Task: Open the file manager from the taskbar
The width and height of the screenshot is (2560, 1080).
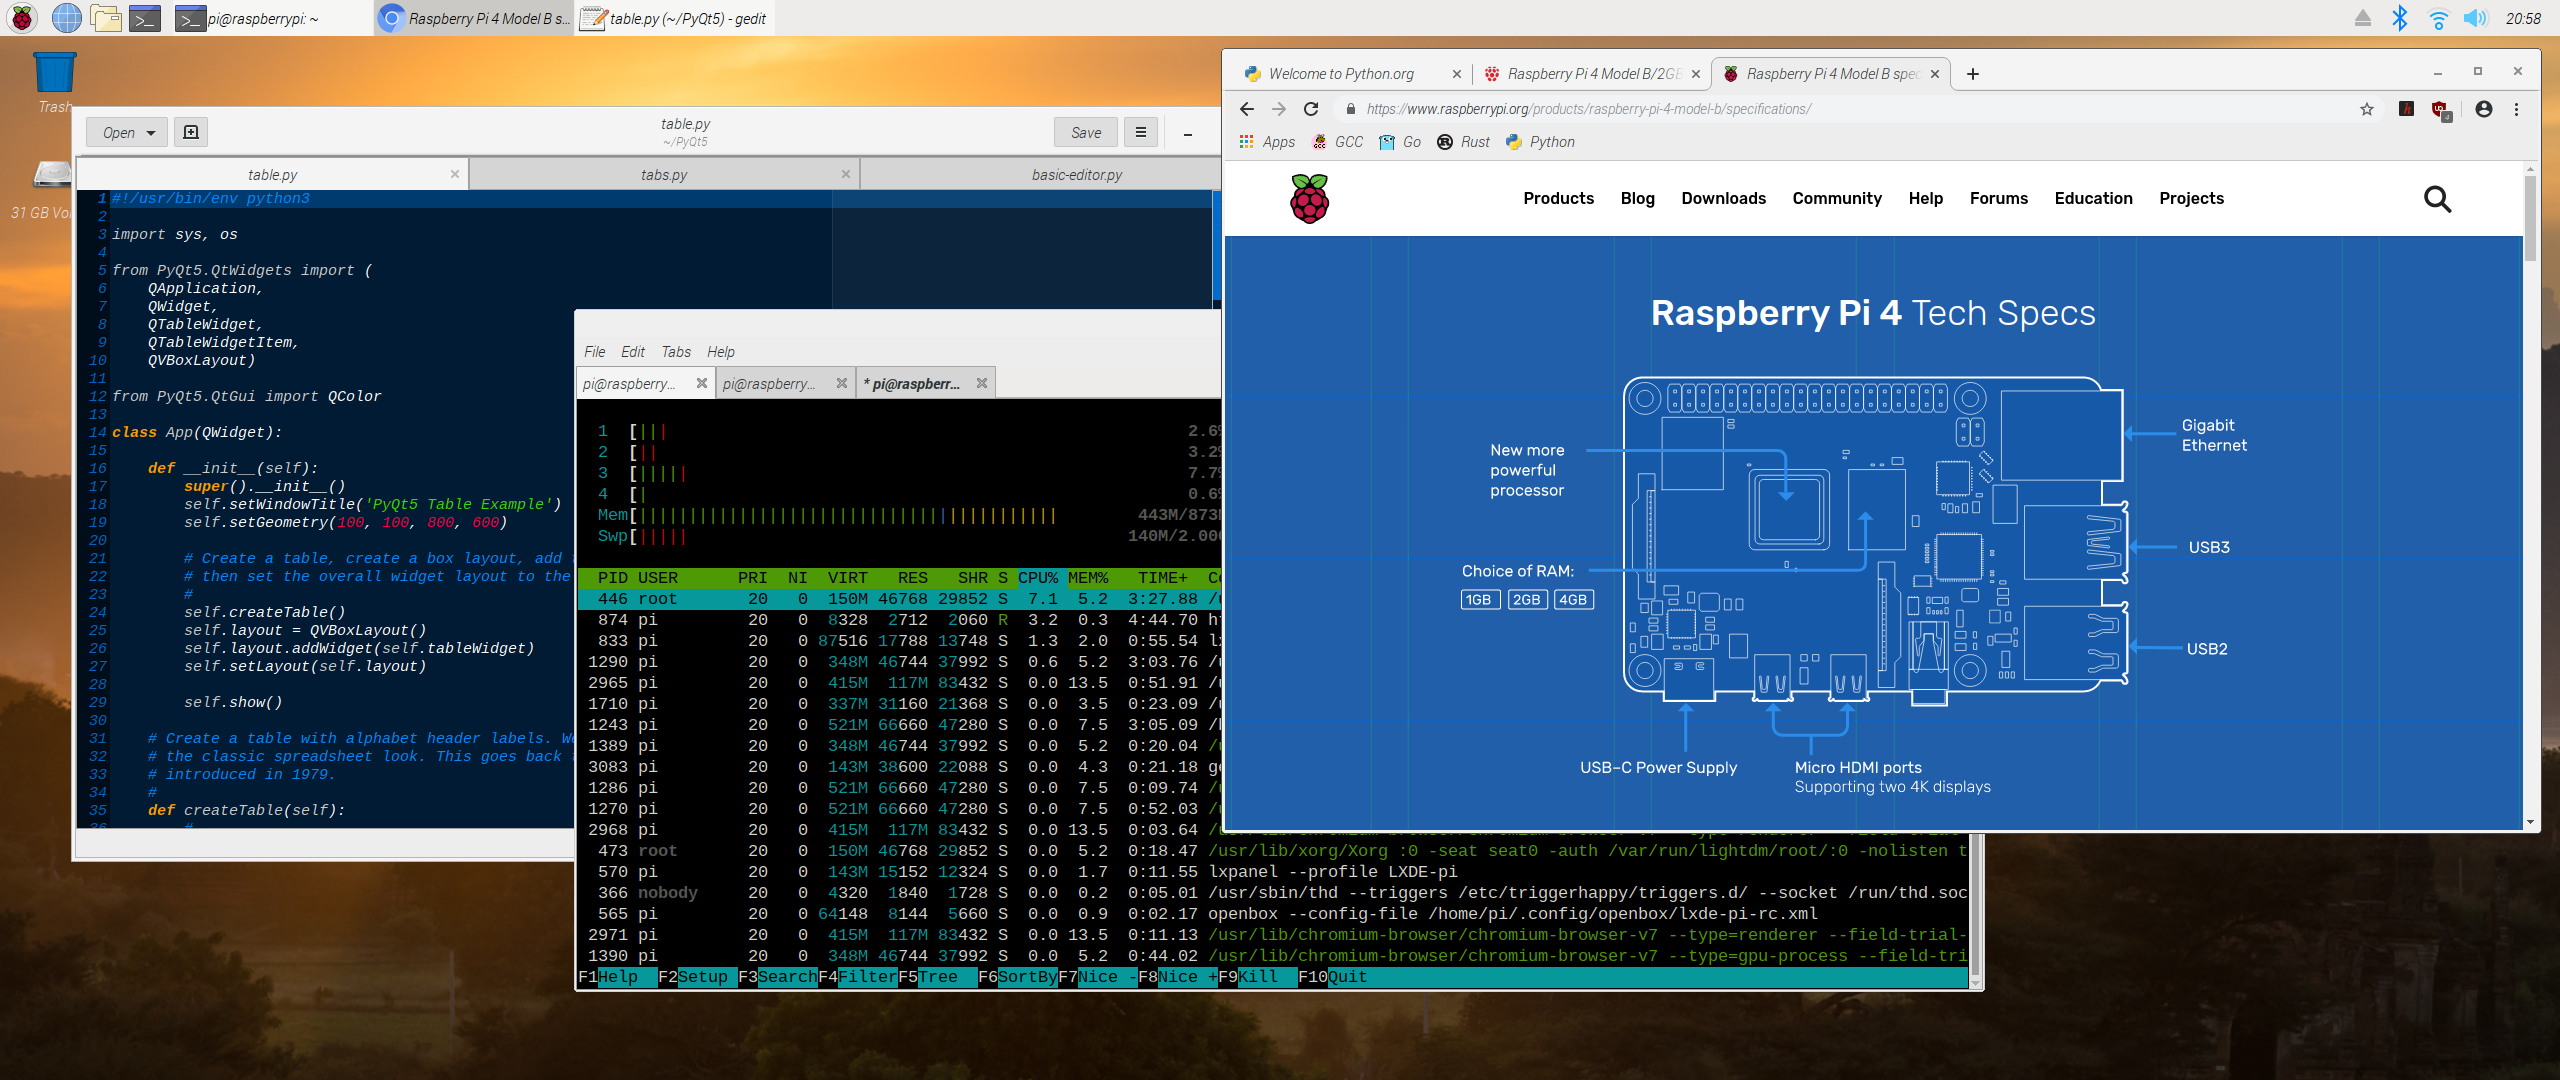Action: tap(106, 17)
